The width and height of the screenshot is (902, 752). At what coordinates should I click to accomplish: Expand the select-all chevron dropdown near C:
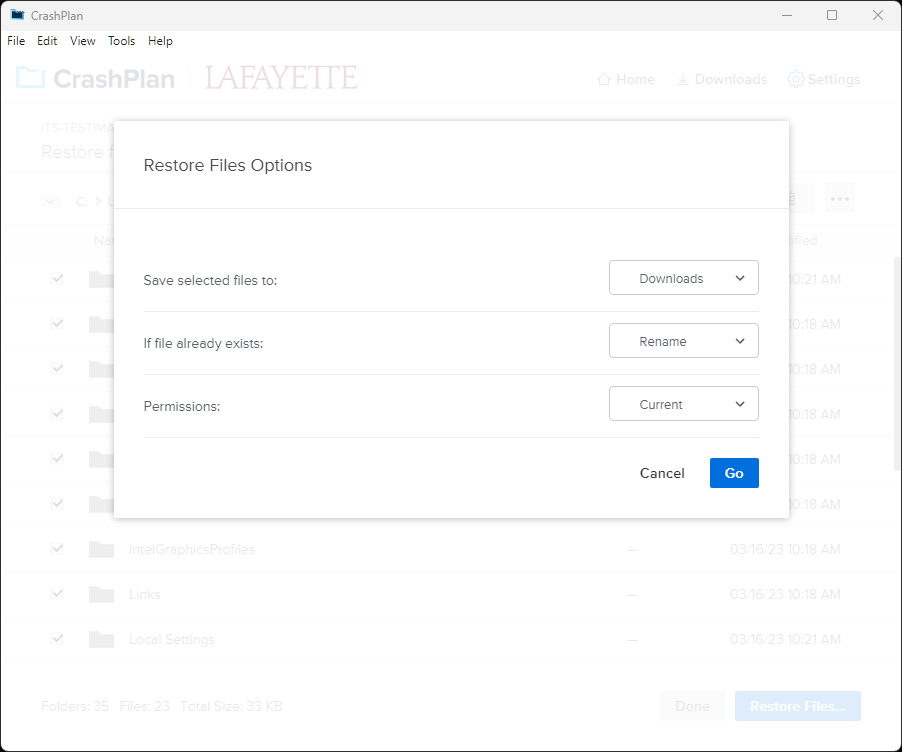point(51,201)
